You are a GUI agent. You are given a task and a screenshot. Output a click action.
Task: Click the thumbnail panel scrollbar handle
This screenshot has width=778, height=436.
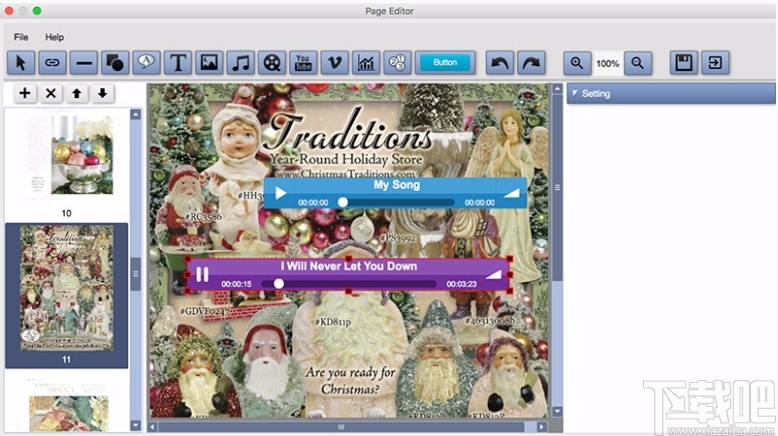135,274
